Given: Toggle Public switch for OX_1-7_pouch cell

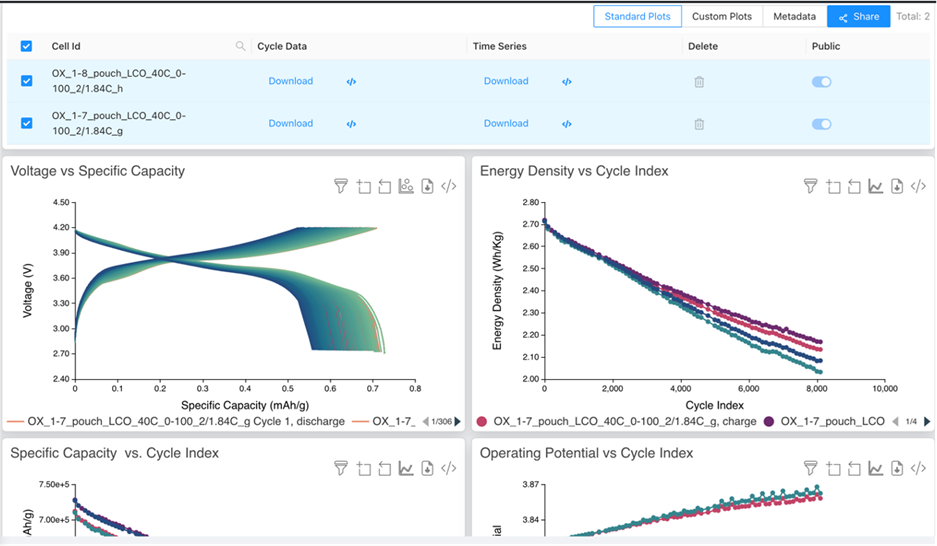Looking at the screenshot, I should [821, 124].
